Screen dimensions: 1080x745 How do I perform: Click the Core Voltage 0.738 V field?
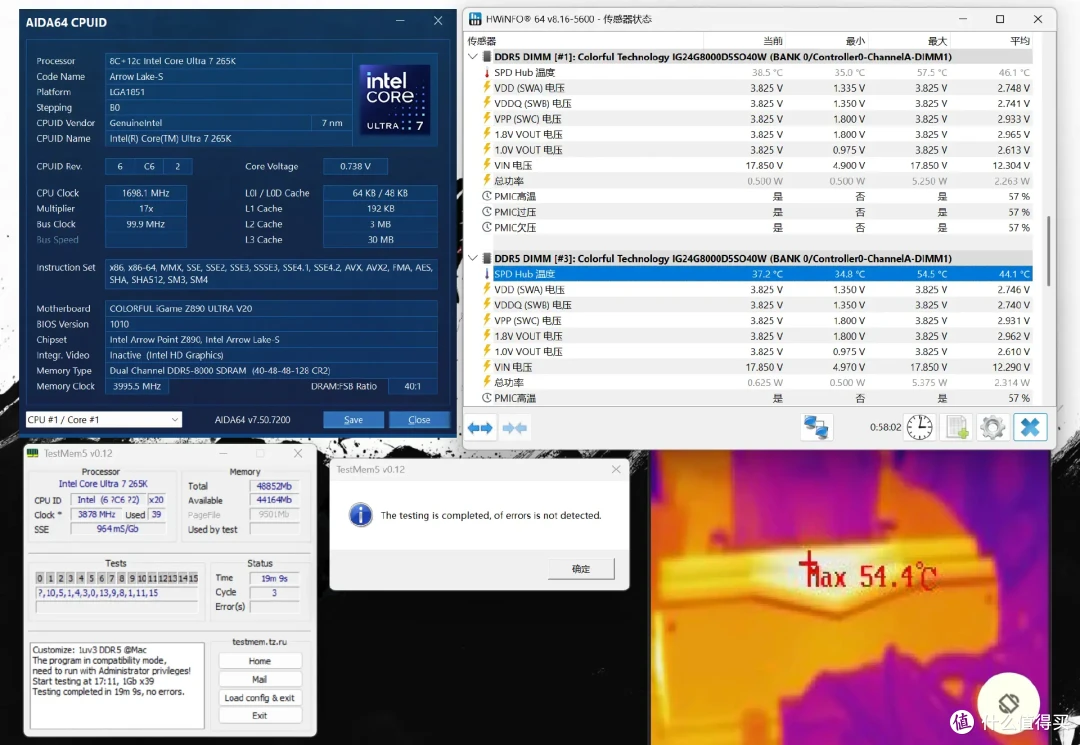click(x=355, y=166)
